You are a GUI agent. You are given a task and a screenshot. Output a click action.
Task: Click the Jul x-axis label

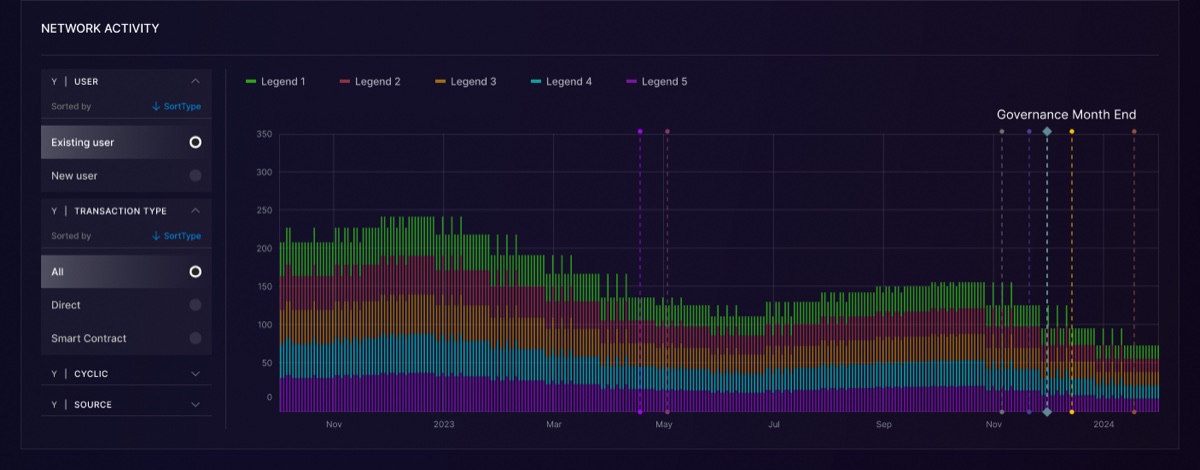pyautogui.click(x=774, y=425)
